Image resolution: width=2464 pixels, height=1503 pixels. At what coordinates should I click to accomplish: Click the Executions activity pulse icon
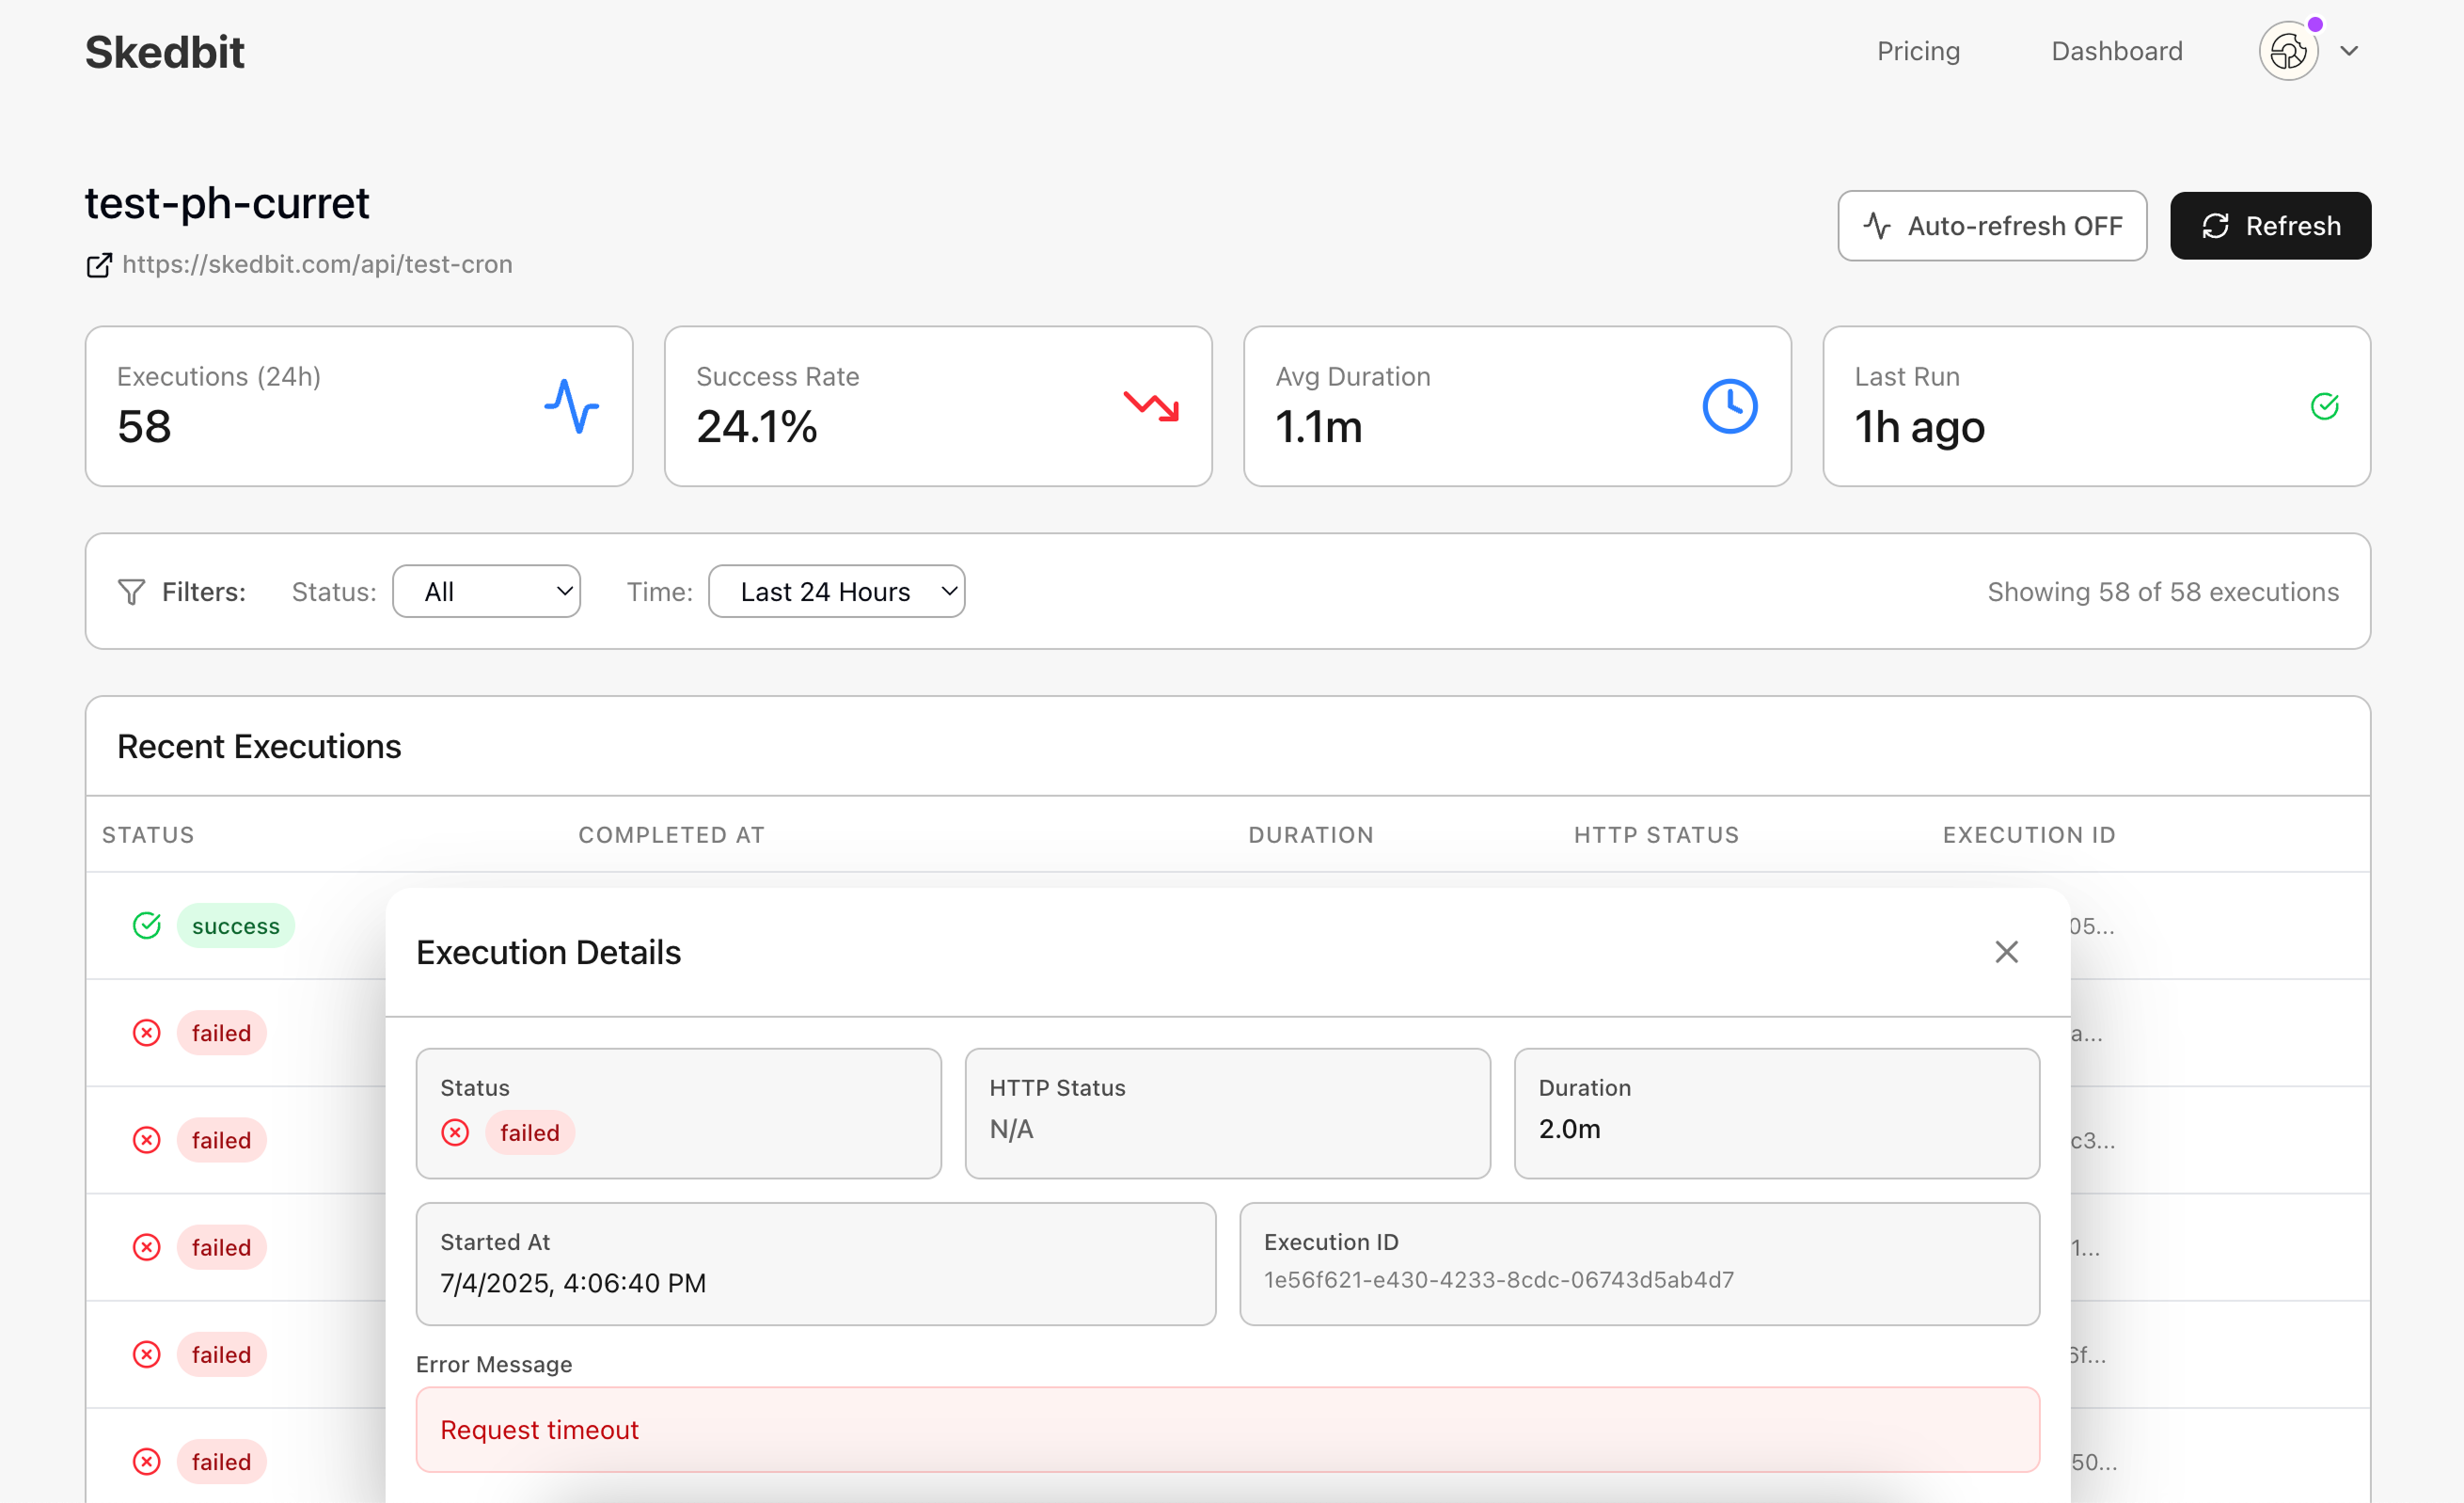pos(571,406)
